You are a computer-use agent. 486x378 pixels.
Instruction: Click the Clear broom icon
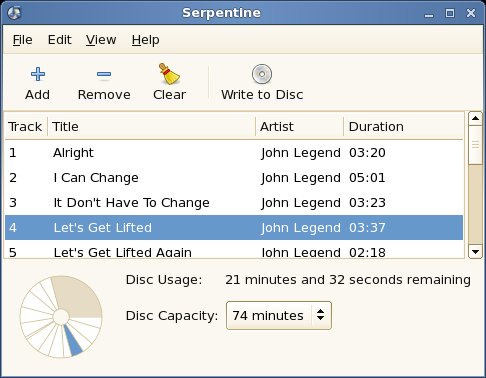click(x=169, y=74)
